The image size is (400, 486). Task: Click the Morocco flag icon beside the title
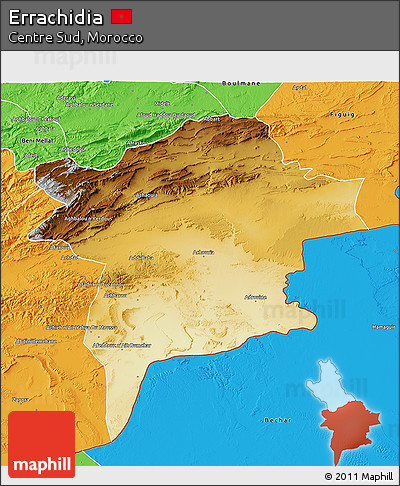(122, 17)
